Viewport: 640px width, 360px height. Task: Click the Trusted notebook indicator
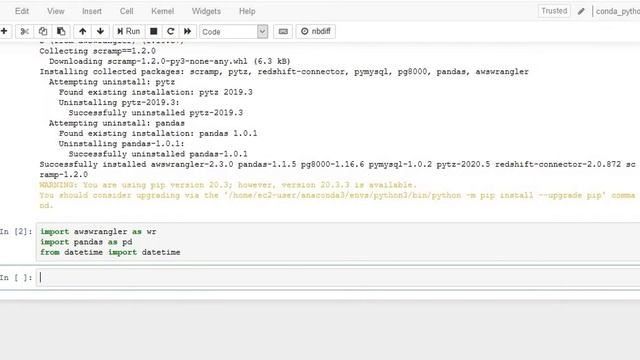click(554, 11)
